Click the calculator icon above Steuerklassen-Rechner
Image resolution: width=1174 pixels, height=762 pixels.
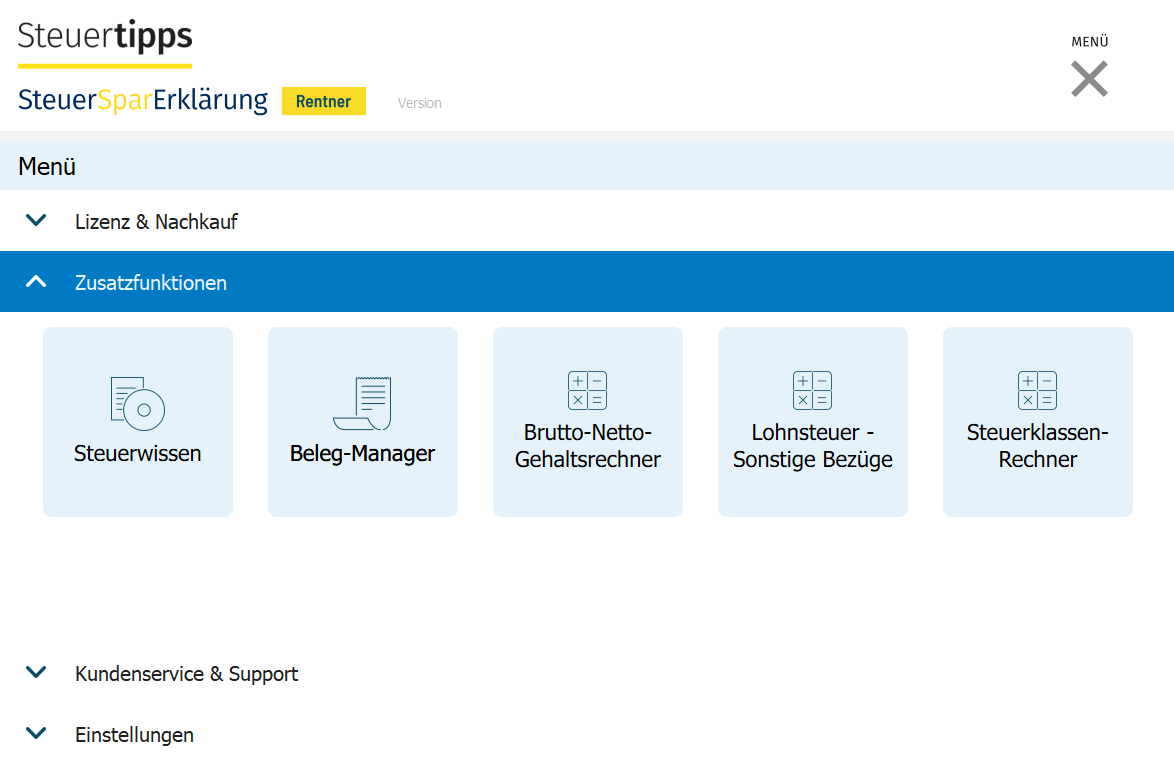[x=1037, y=390]
